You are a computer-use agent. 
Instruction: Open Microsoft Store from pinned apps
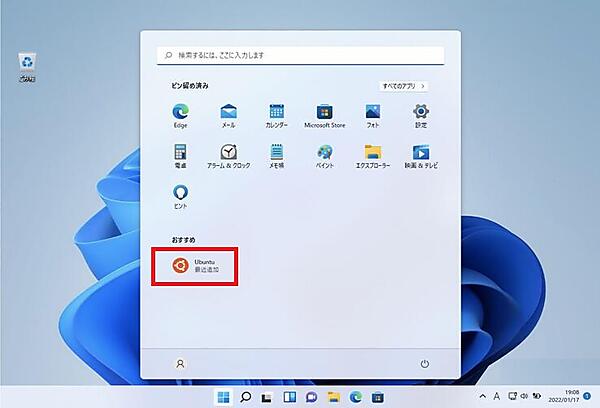tap(324, 116)
